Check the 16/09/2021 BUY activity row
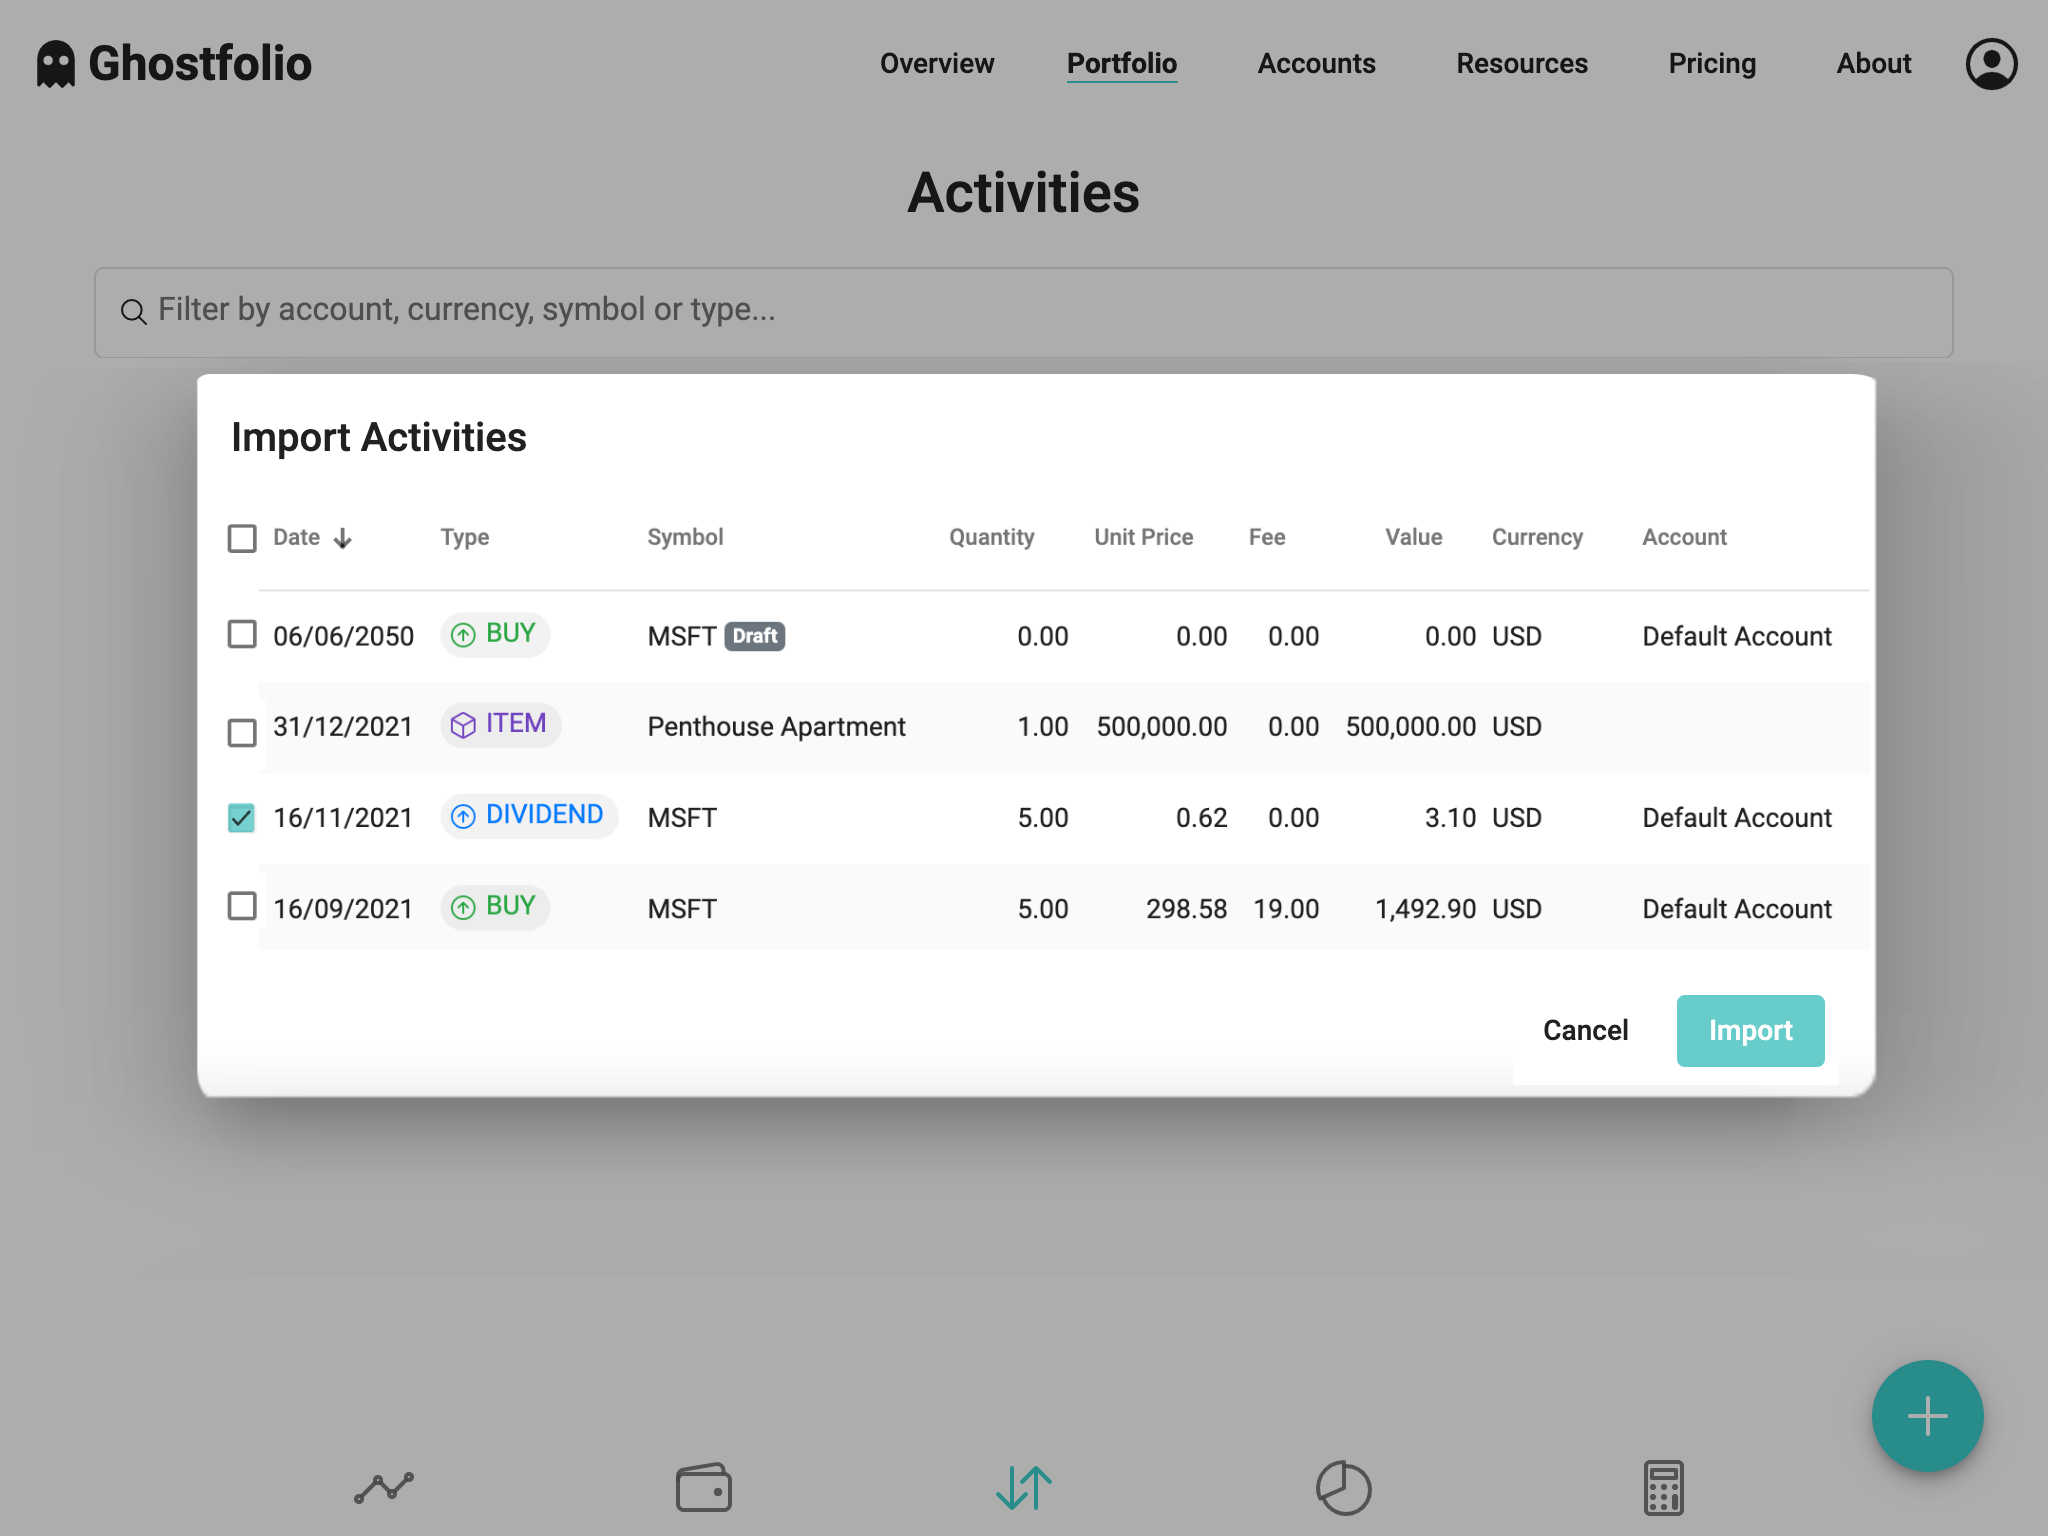The image size is (2048, 1536). 242,908
